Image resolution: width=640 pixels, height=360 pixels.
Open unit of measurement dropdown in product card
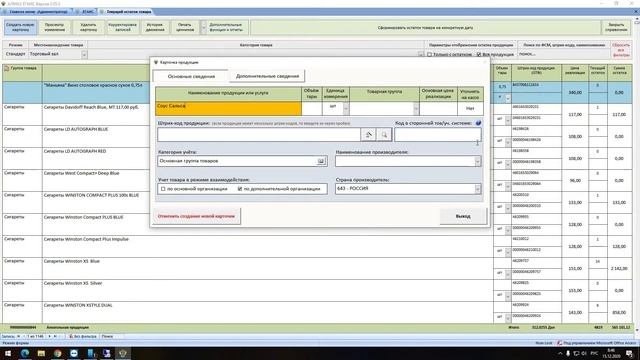click(x=346, y=109)
